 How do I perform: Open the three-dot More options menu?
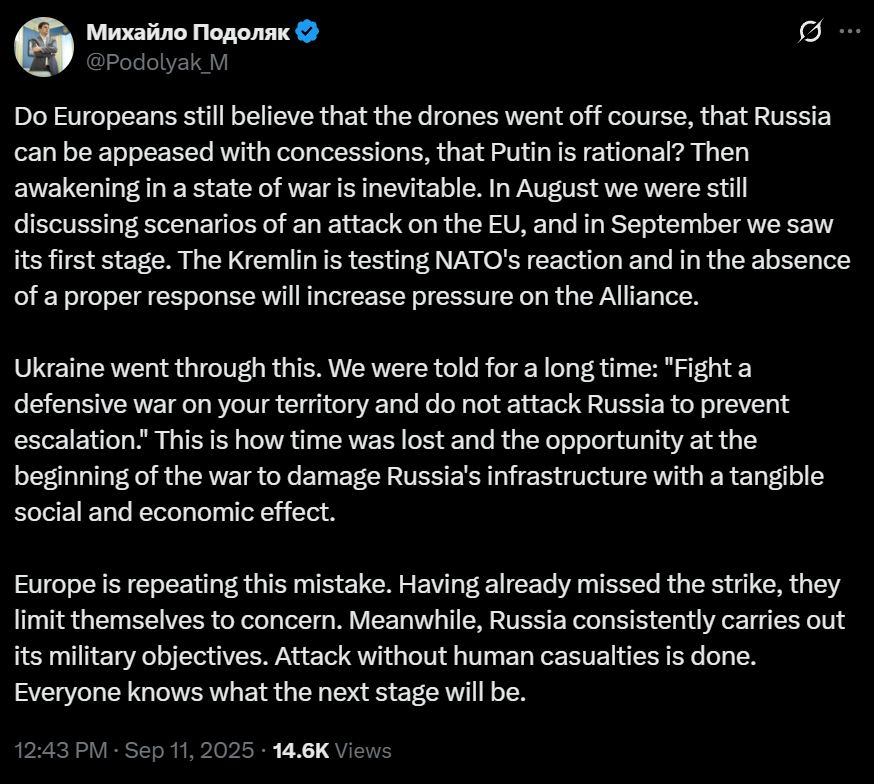click(849, 33)
